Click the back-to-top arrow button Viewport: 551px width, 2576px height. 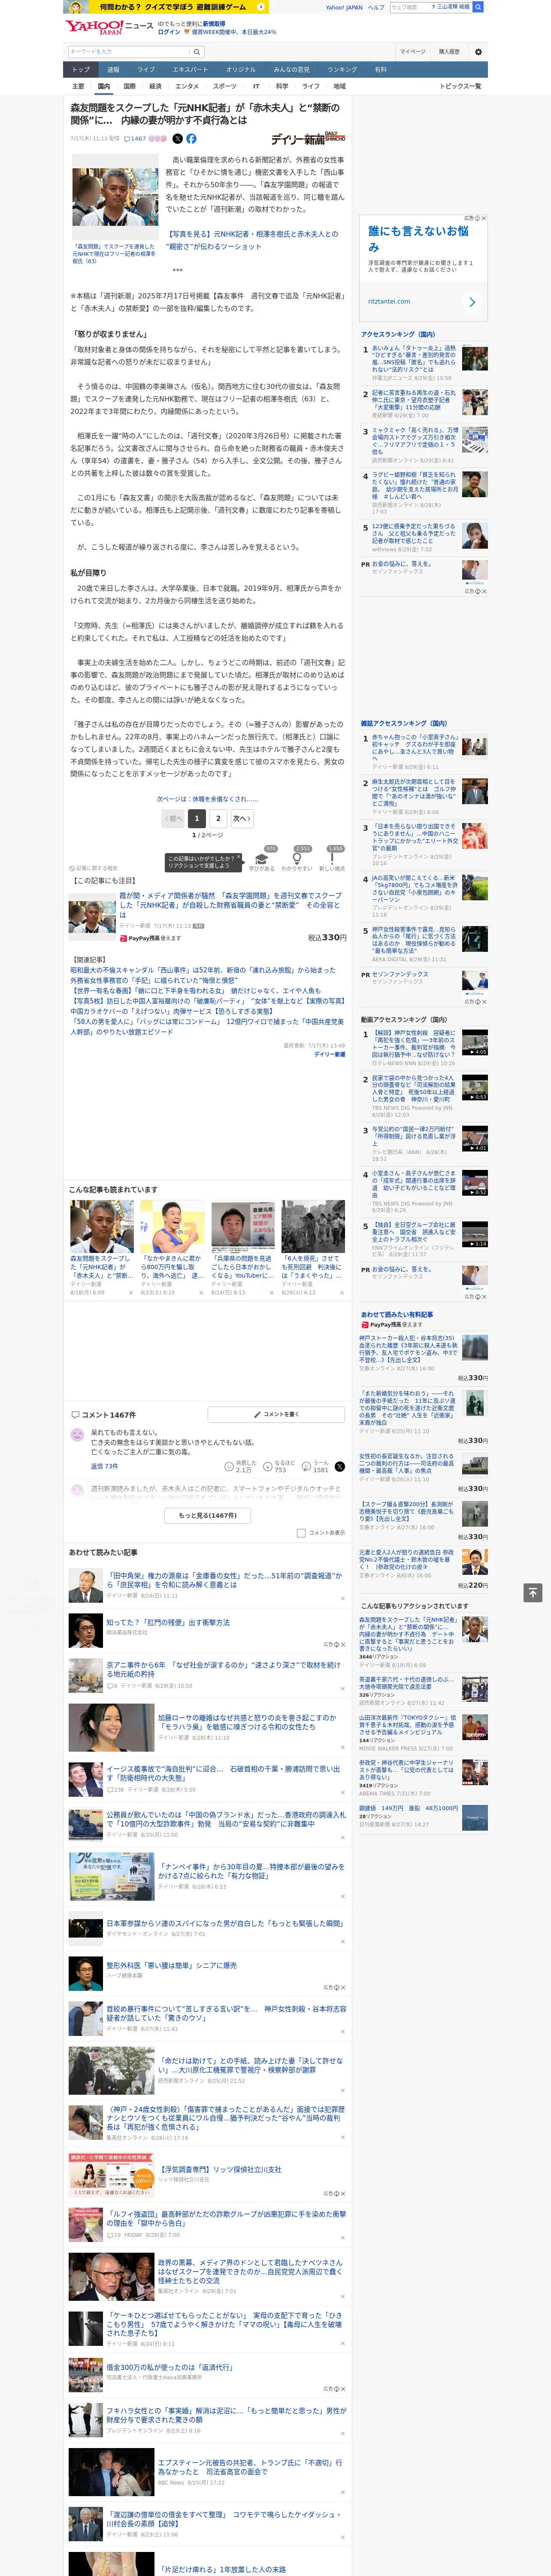[x=532, y=1592]
